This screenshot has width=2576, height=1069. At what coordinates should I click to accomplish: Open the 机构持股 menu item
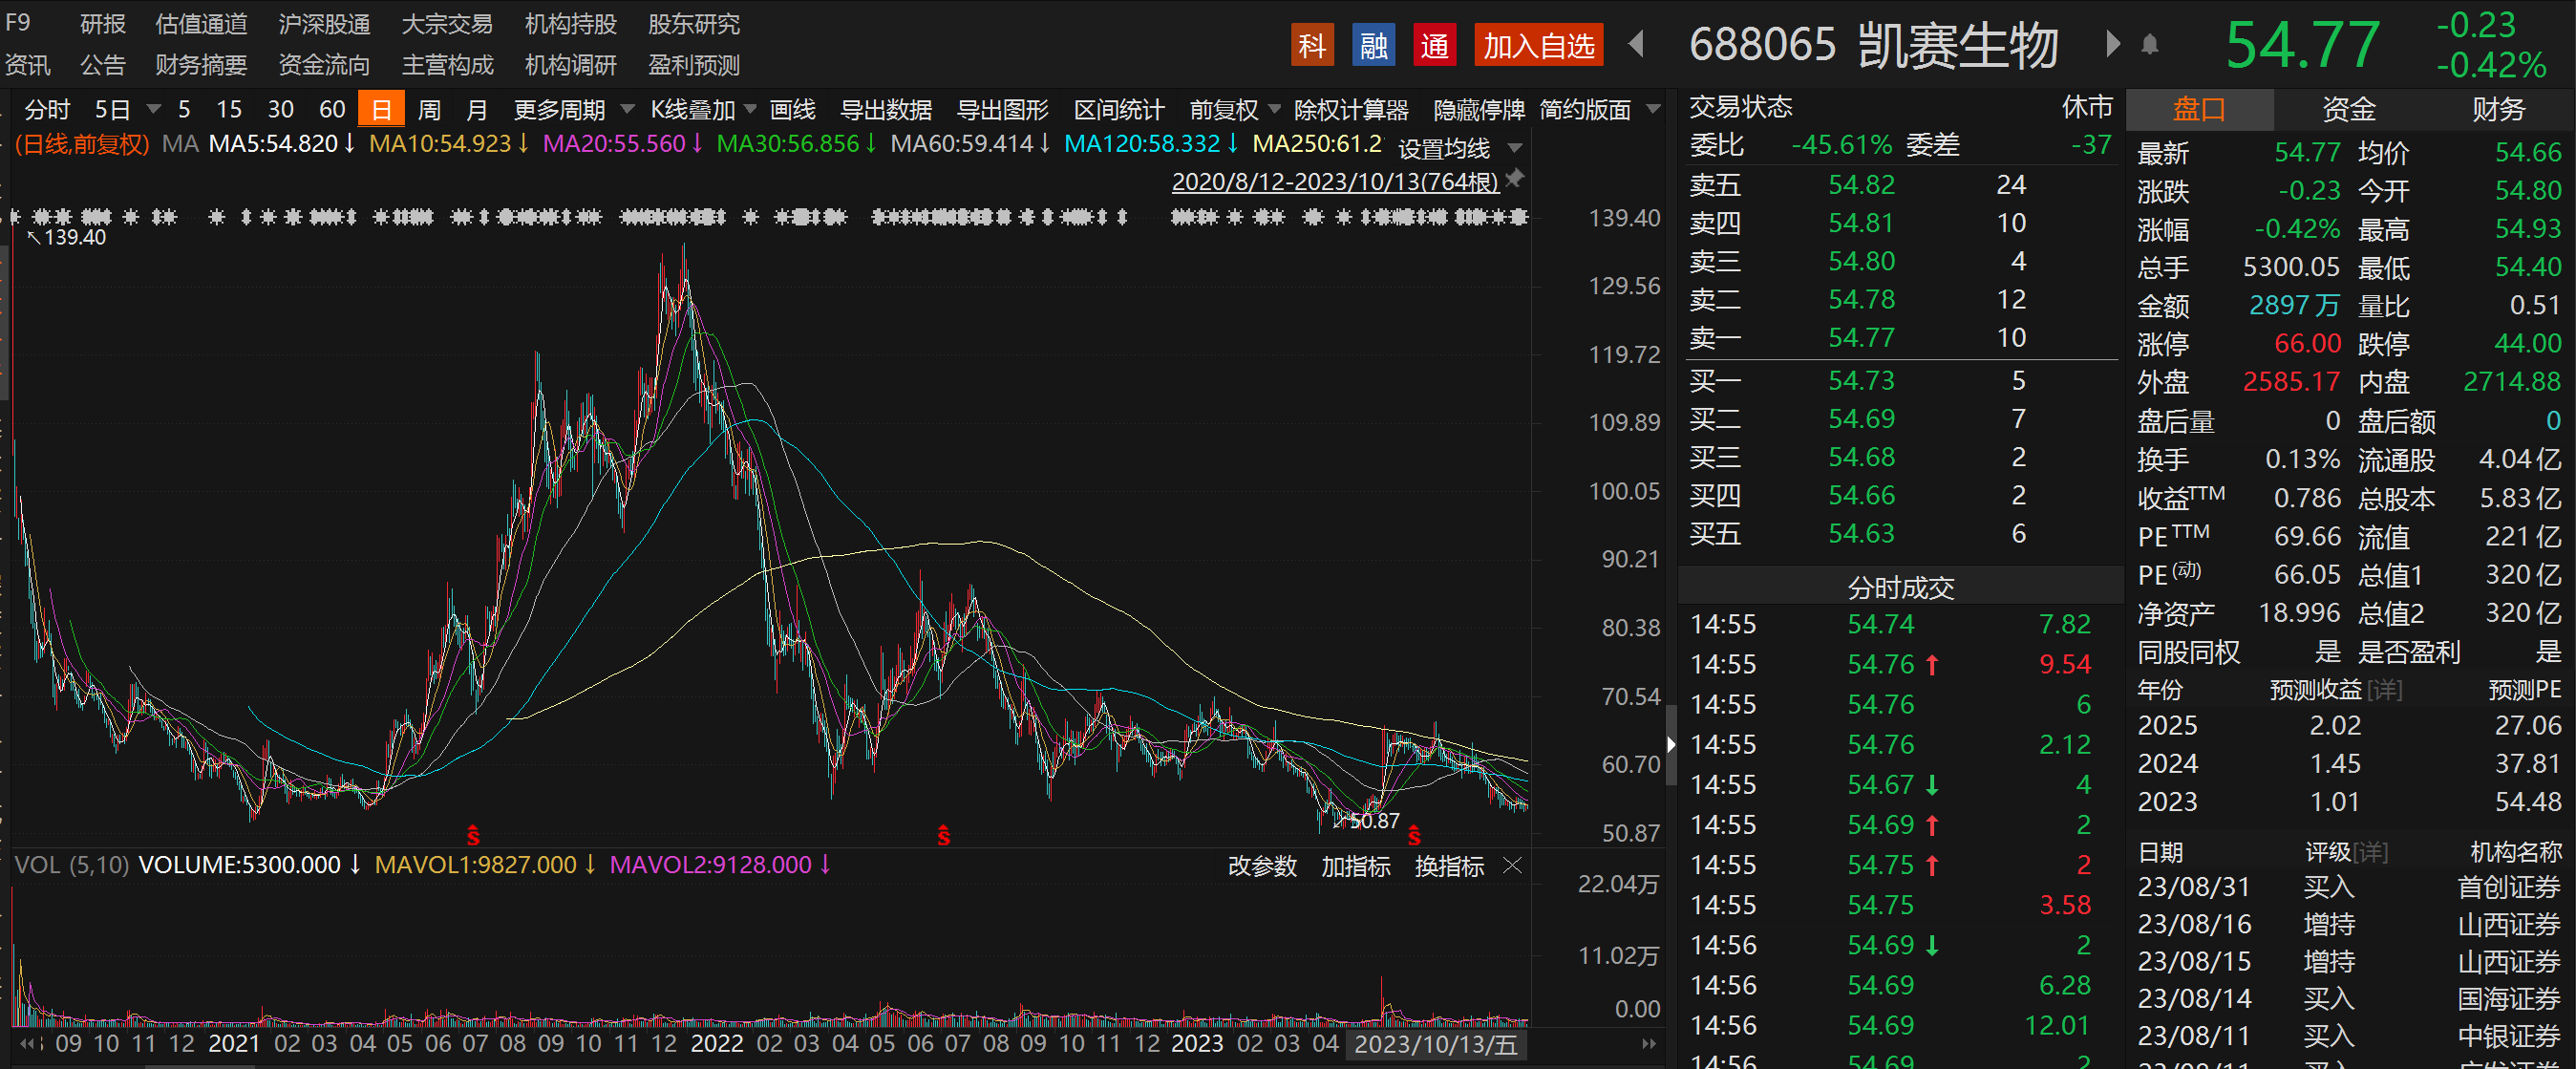coord(570,24)
